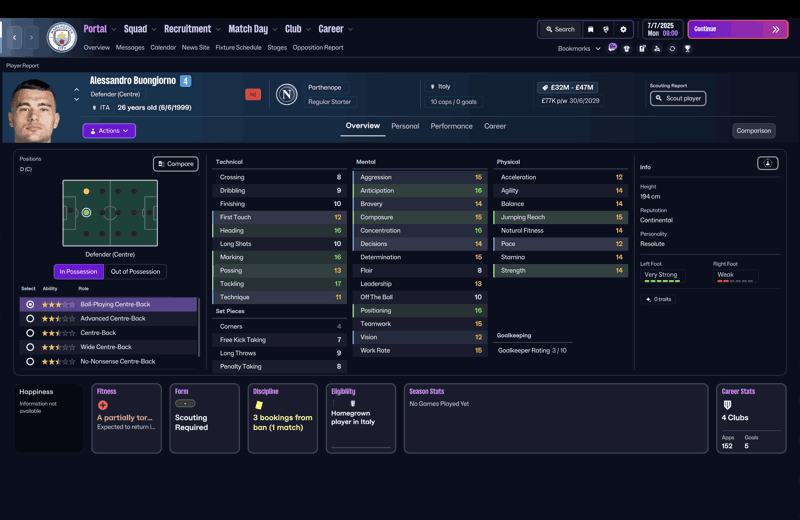
Task: Select the Centre-Back role radio
Action: coord(30,333)
